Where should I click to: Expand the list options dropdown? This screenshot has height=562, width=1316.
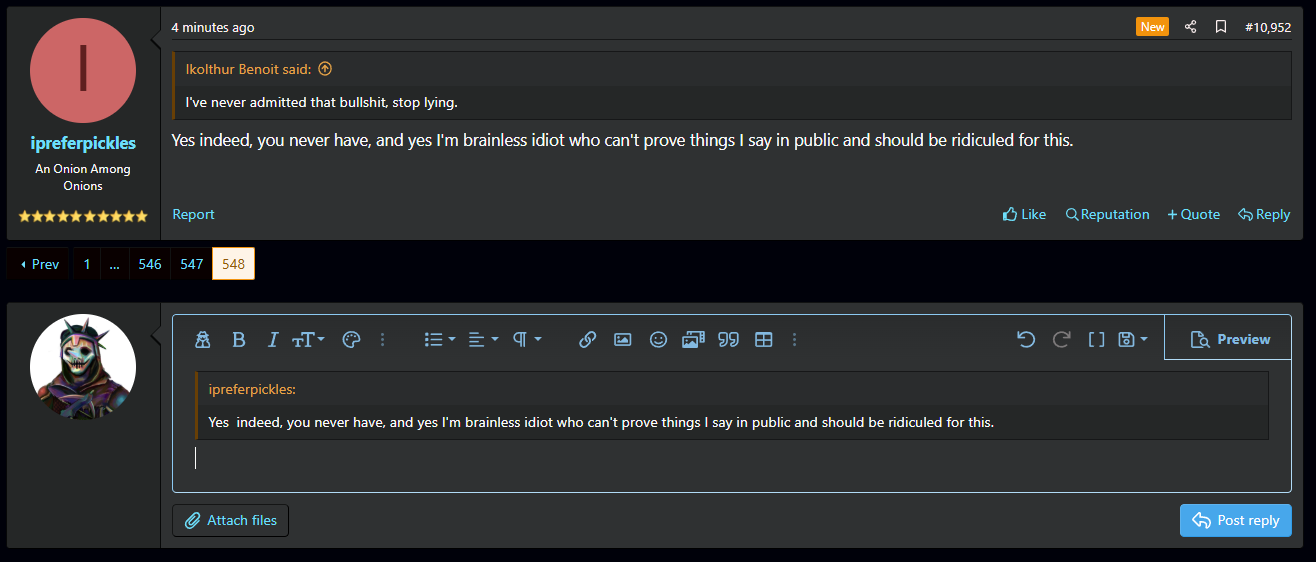[439, 340]
